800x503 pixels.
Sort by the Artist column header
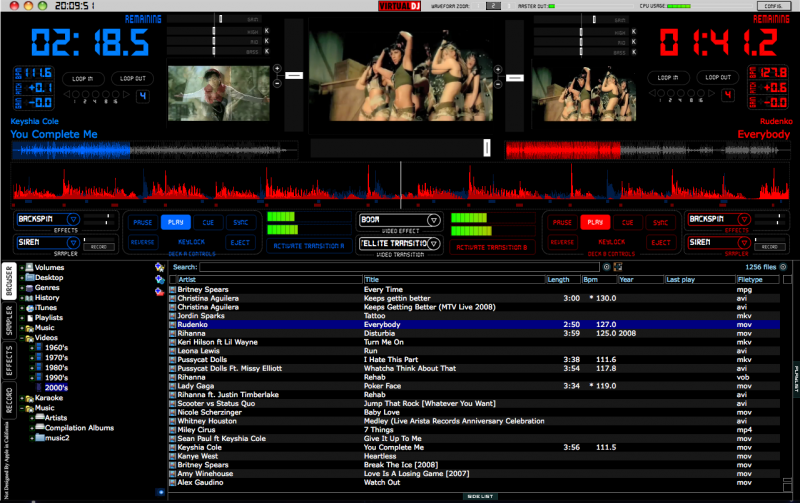tap(269, 280)
